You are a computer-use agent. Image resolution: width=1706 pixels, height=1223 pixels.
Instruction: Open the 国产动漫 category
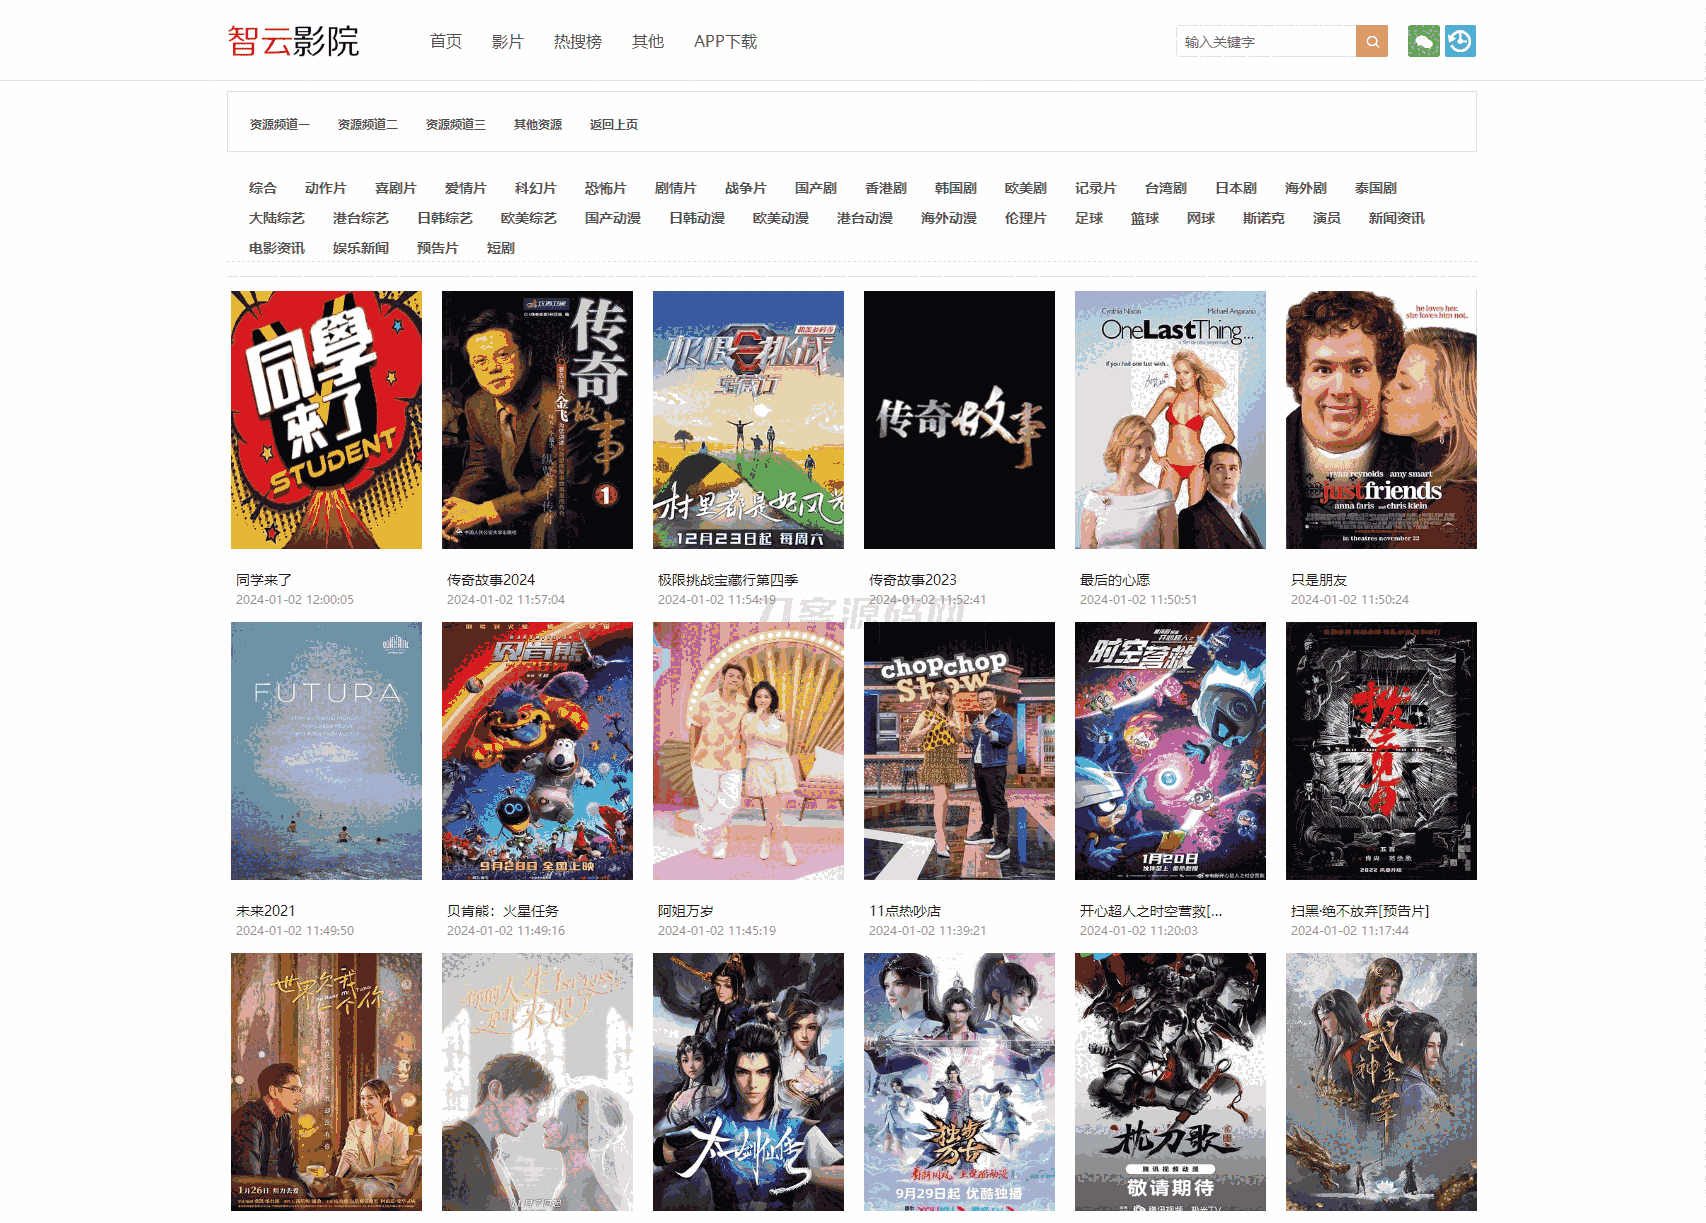[613, 218]
